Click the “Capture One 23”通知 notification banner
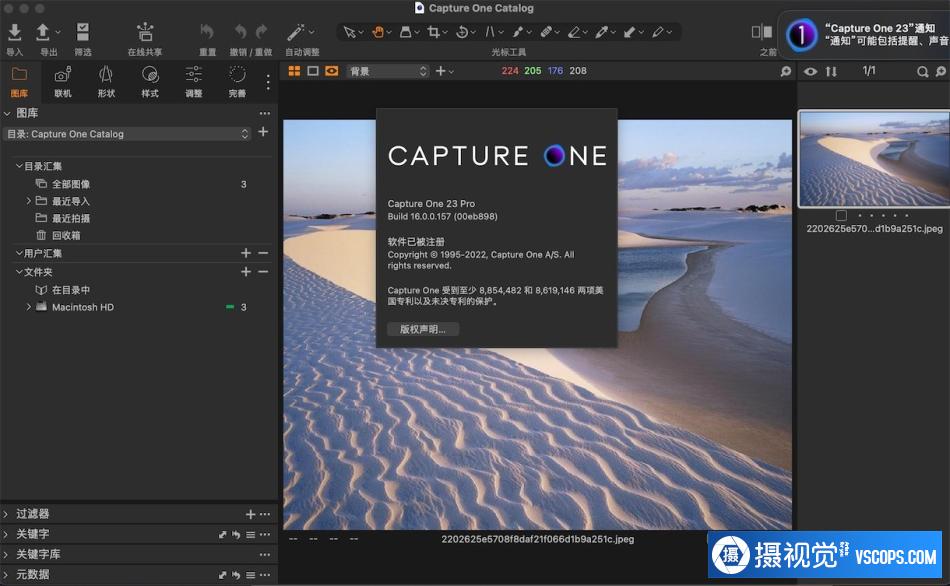This screenshot has width=950, height=586. (865, 35)
